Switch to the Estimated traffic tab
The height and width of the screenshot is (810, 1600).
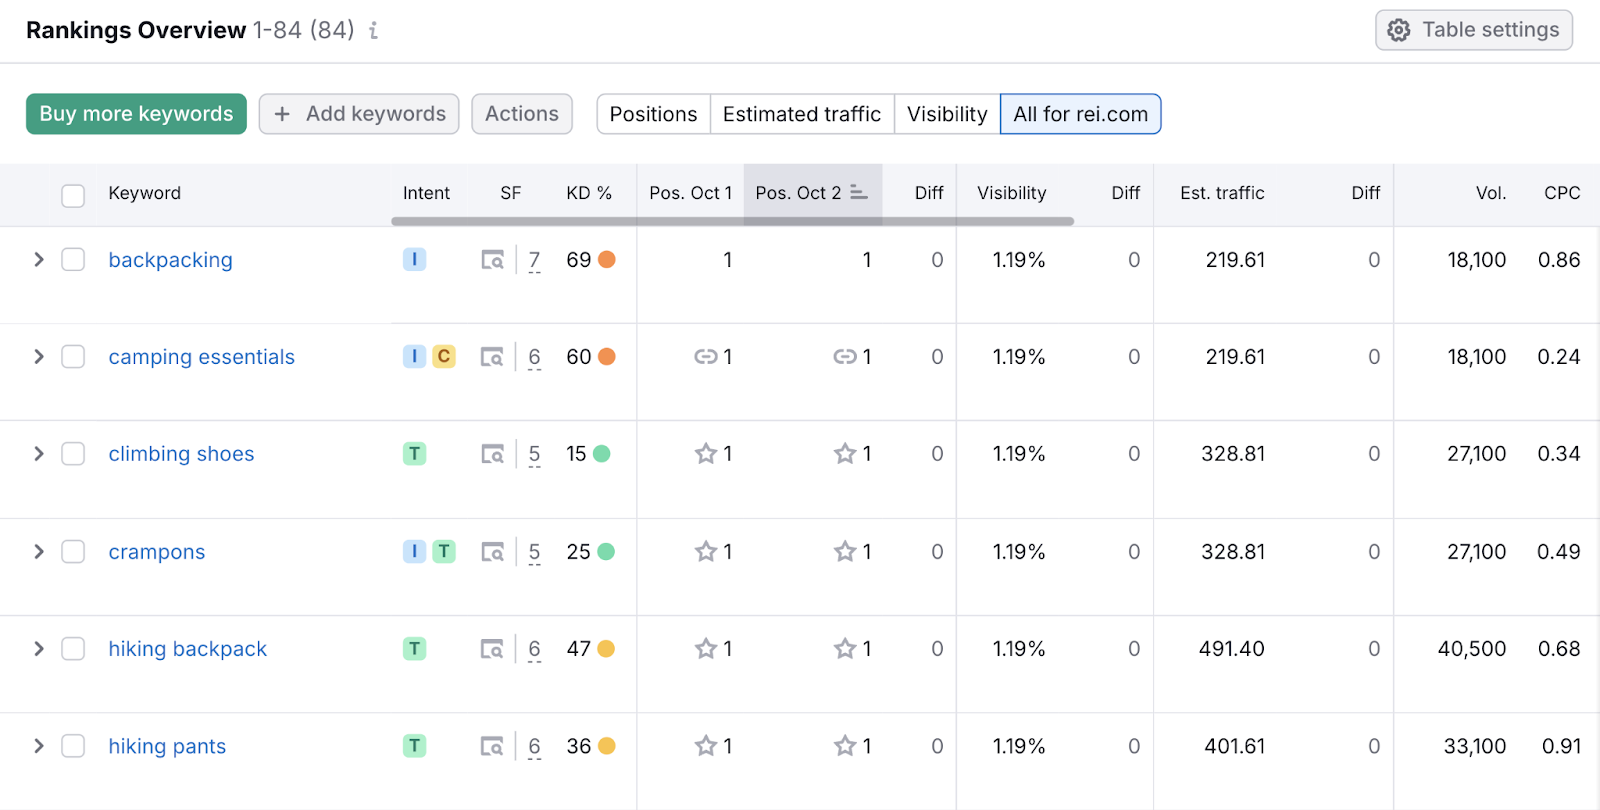(x=801, y=114)
